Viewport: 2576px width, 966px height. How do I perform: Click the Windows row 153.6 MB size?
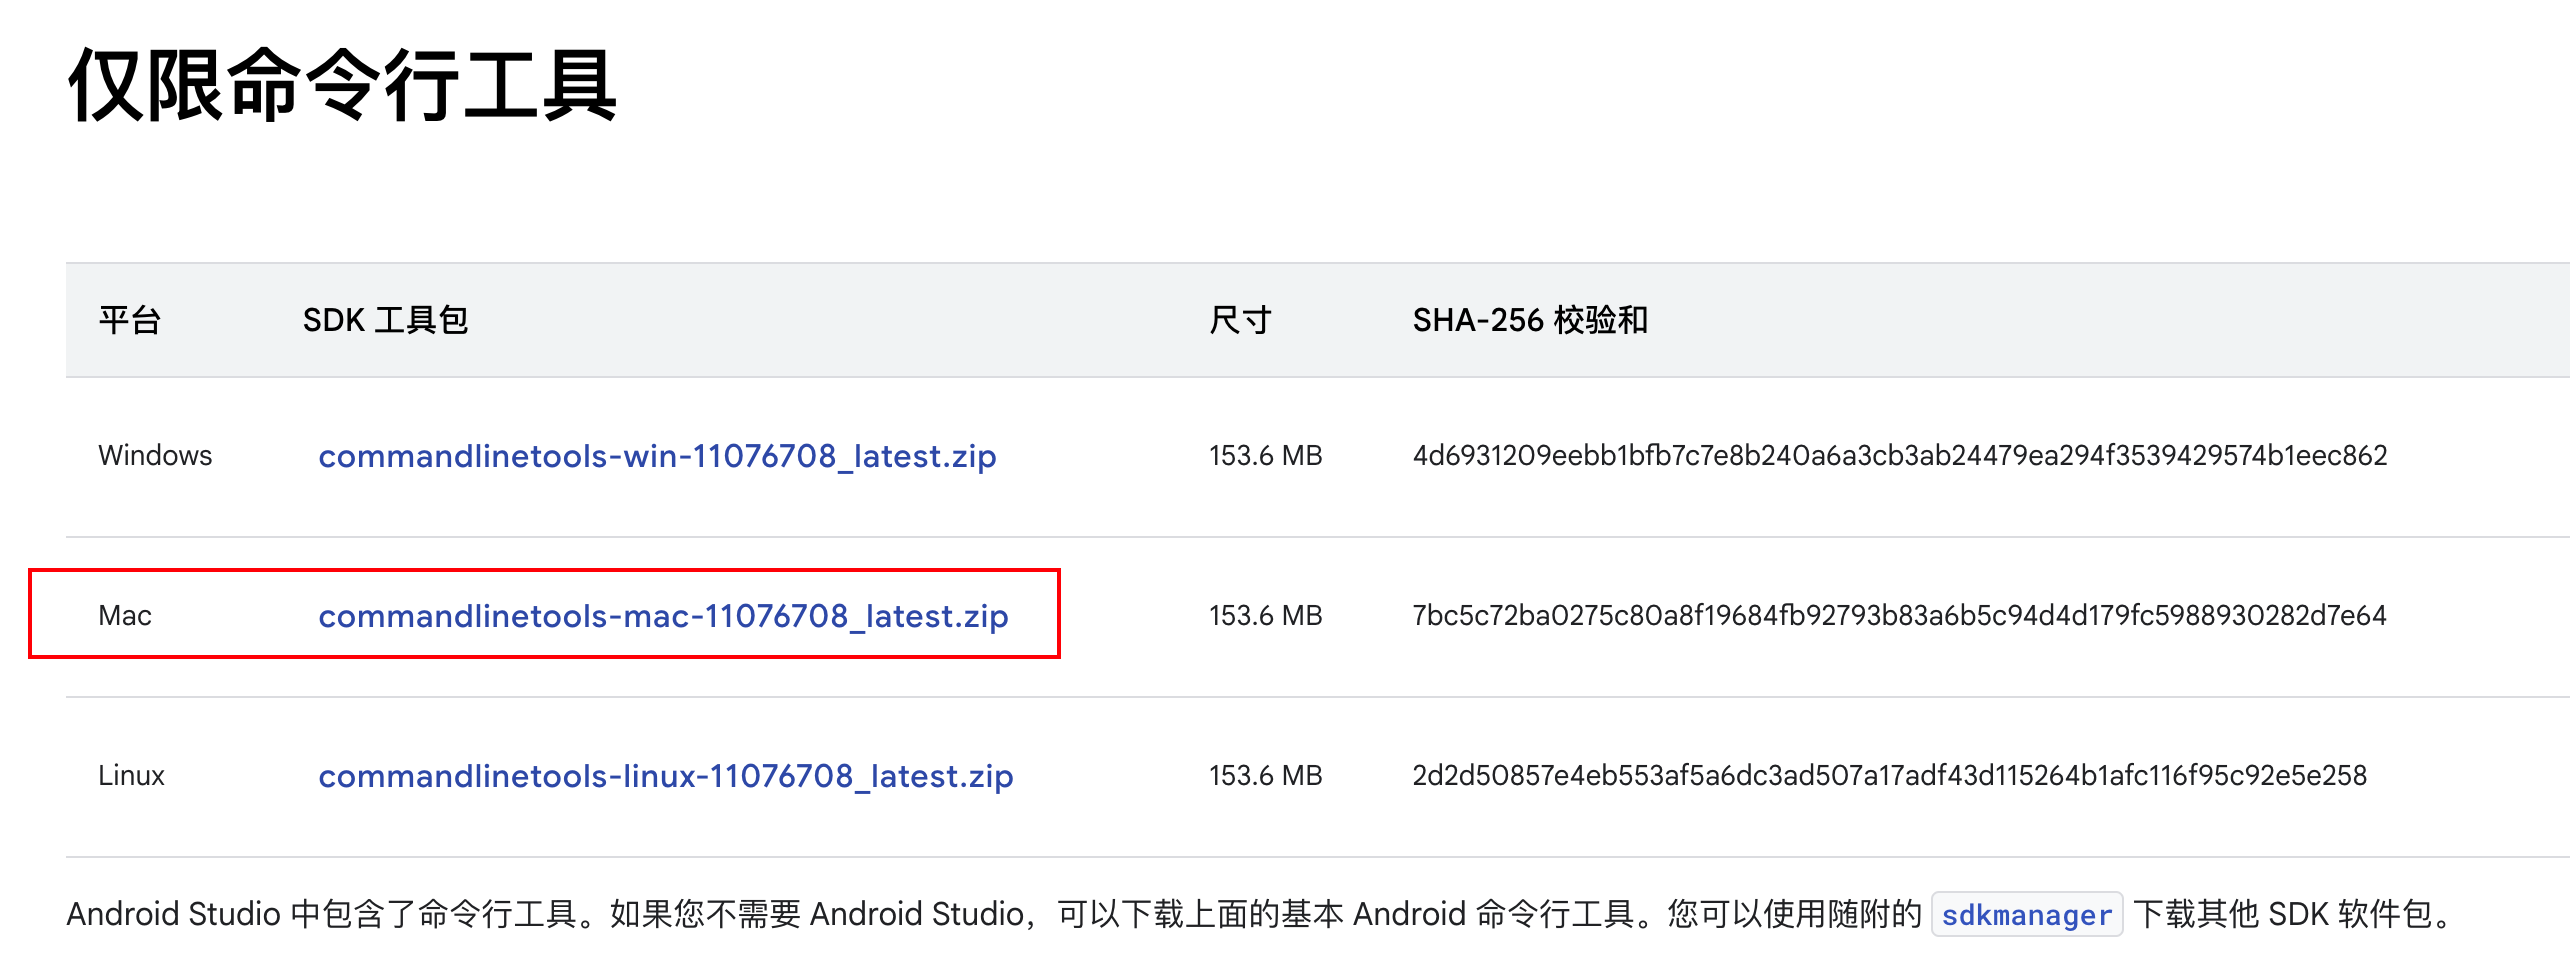[1265, 456]
